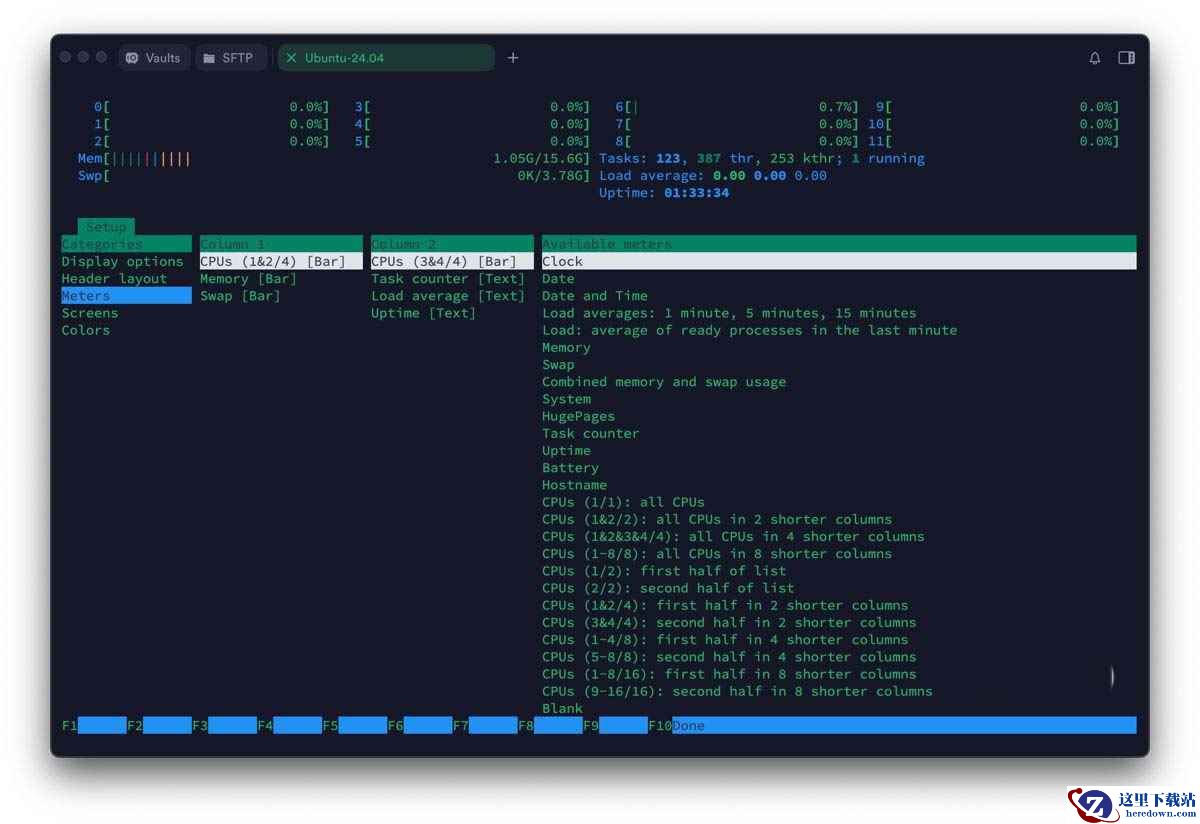
Task: Close the Ubuntu-24.04 tab with its X icon
Action: pos(292,58)
